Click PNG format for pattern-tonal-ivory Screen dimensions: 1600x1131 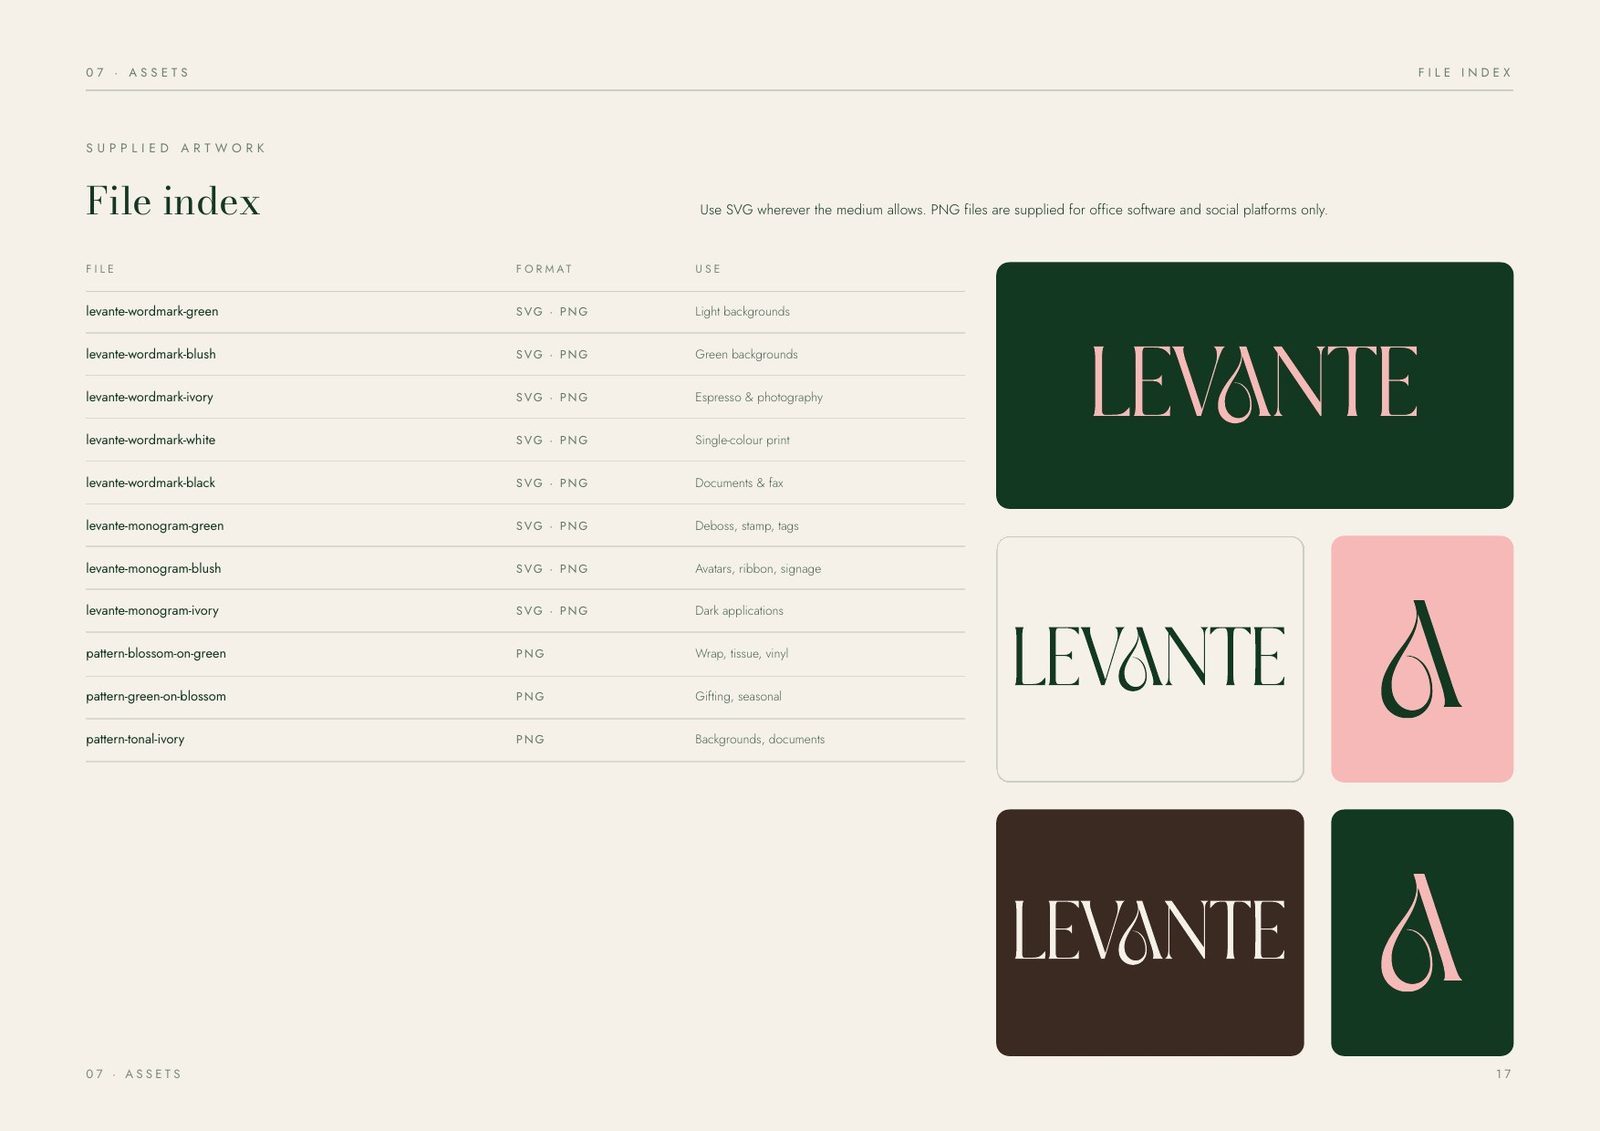(530, 740)
